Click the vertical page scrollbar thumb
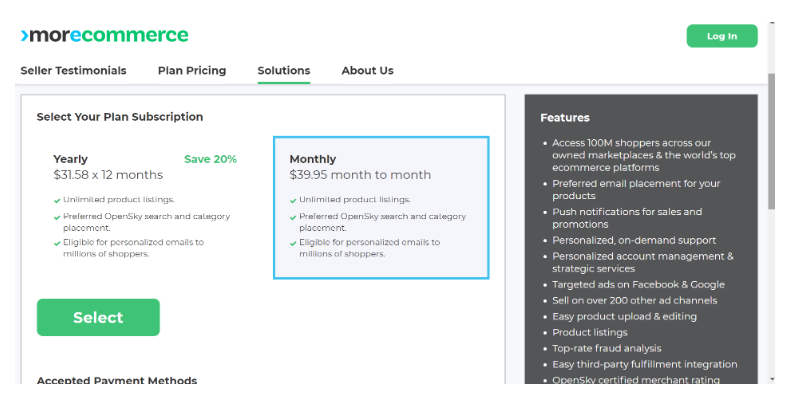Screen dimensions: 790x413 [x=771, y=141]
